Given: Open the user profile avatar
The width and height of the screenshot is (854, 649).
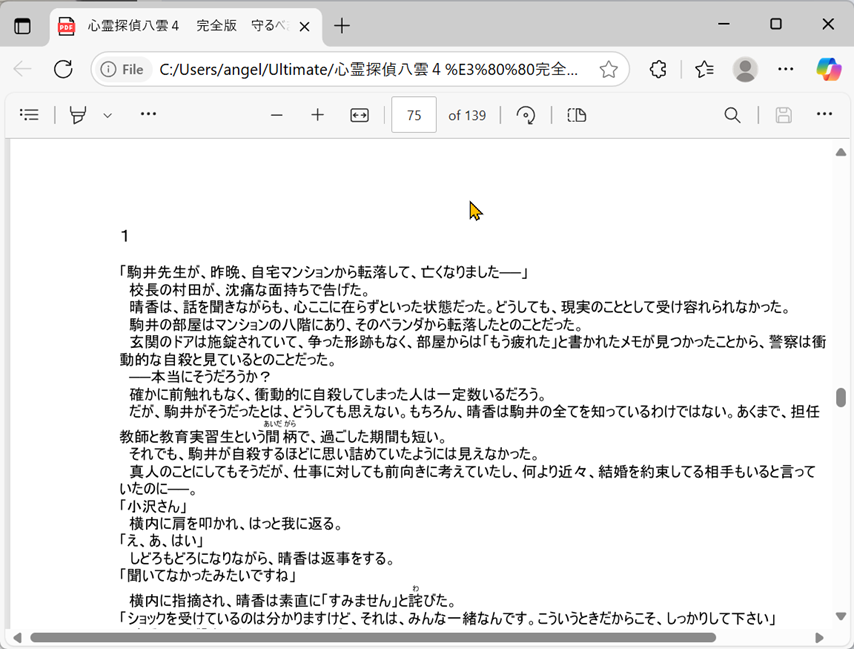Looking at the screenshot, I should click(745, 69).
